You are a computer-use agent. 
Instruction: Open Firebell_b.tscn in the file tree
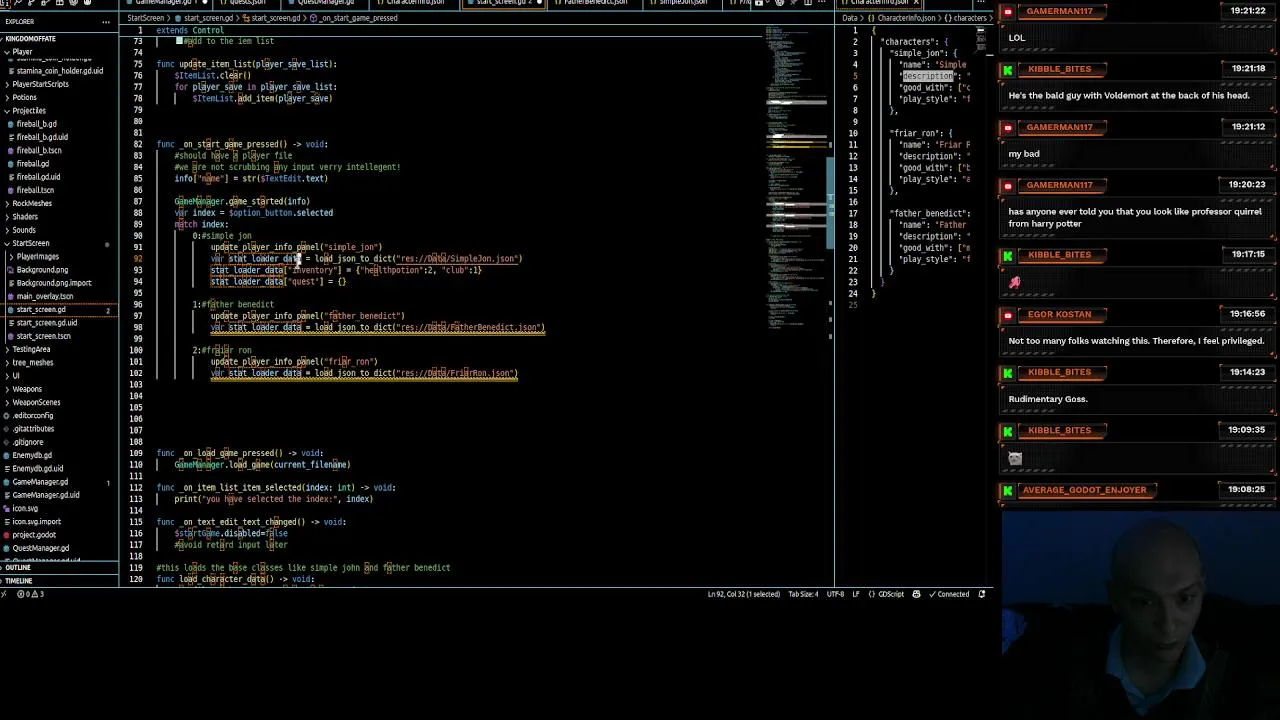tap(38, 150)
